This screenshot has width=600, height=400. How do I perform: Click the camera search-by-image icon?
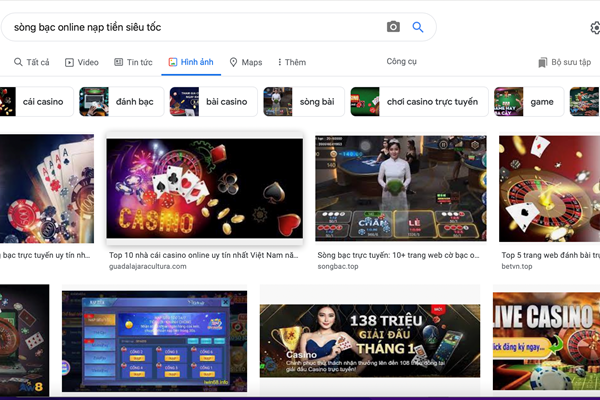pyautogui.click(x=393, y=27)
